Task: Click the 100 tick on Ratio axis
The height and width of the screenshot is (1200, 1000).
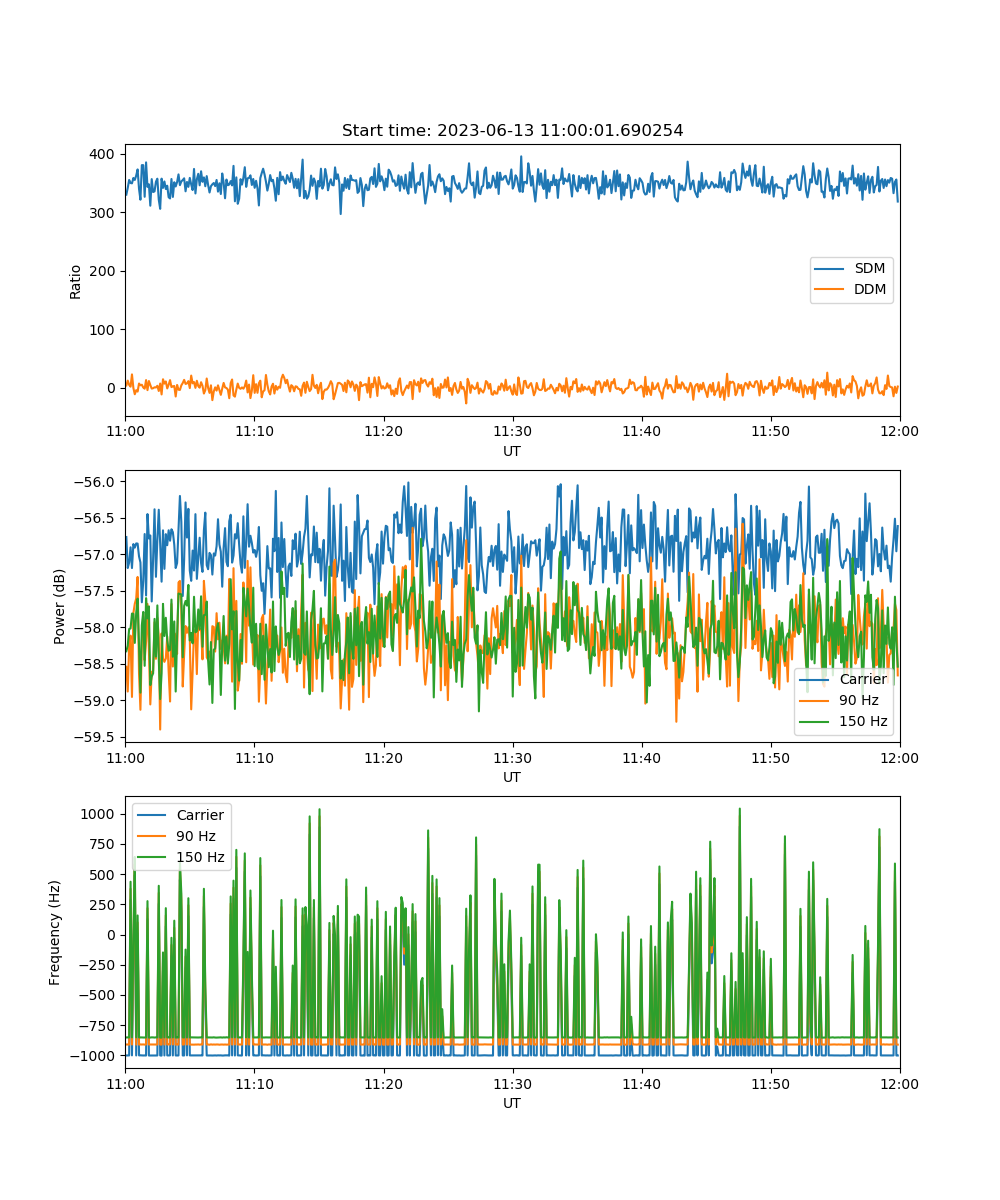Action: pyautogui.click(x=105, y=330)
